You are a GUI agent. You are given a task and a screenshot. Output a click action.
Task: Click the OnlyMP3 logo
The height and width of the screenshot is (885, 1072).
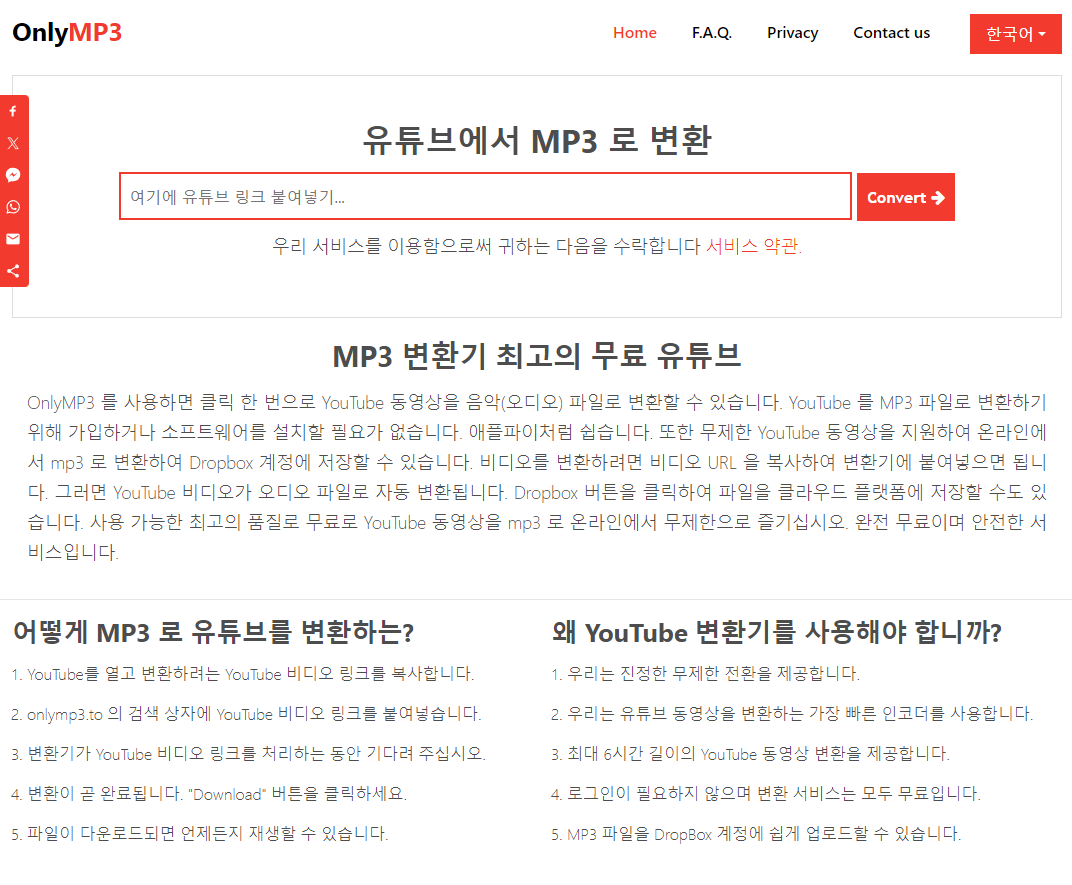point(67,33)
